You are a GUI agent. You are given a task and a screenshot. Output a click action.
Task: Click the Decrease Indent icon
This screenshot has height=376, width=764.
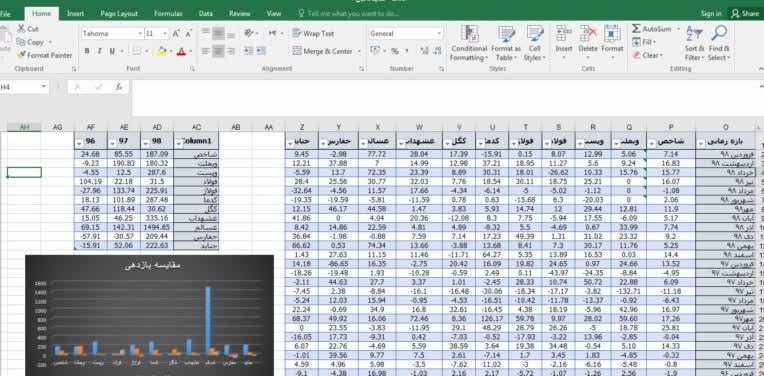coord(249,51)
